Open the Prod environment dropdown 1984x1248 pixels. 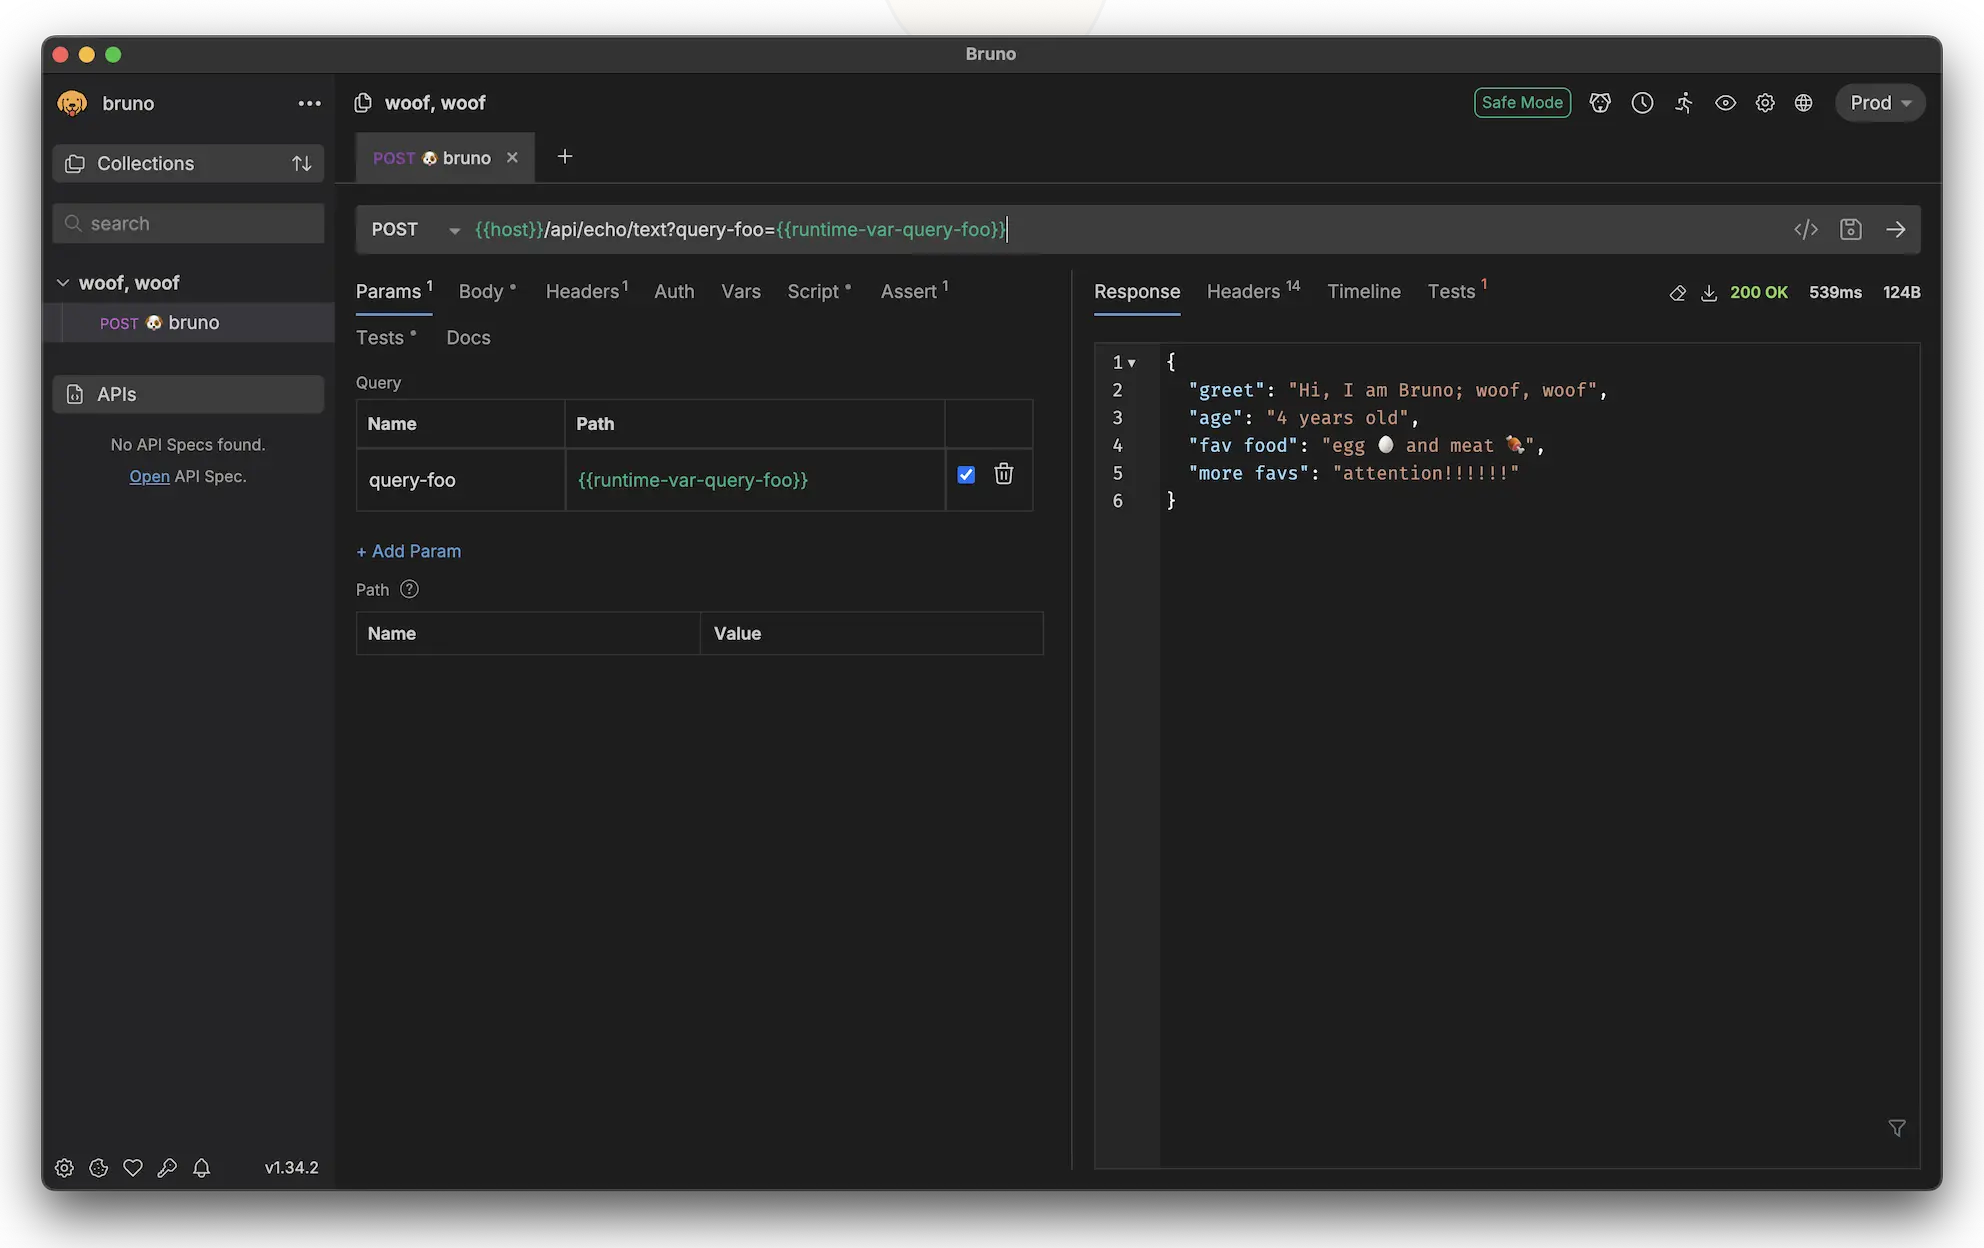[x=1879, y=103]
